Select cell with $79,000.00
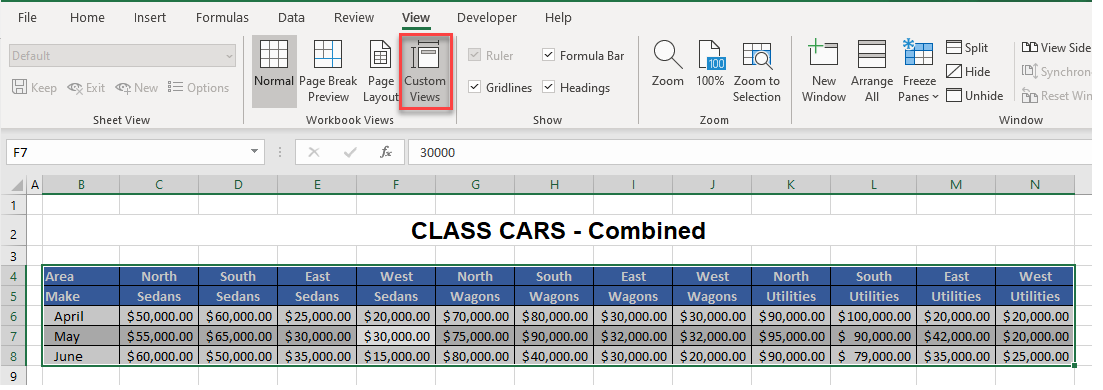 [x=874, y=356]
